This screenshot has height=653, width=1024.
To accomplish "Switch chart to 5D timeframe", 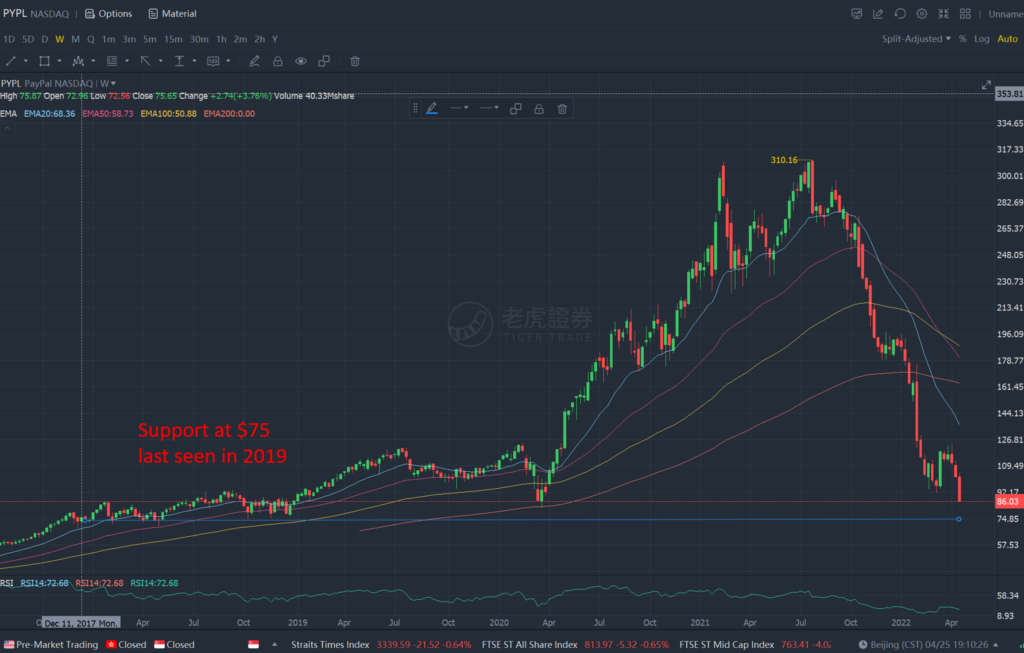I will [x=28, y=39].
